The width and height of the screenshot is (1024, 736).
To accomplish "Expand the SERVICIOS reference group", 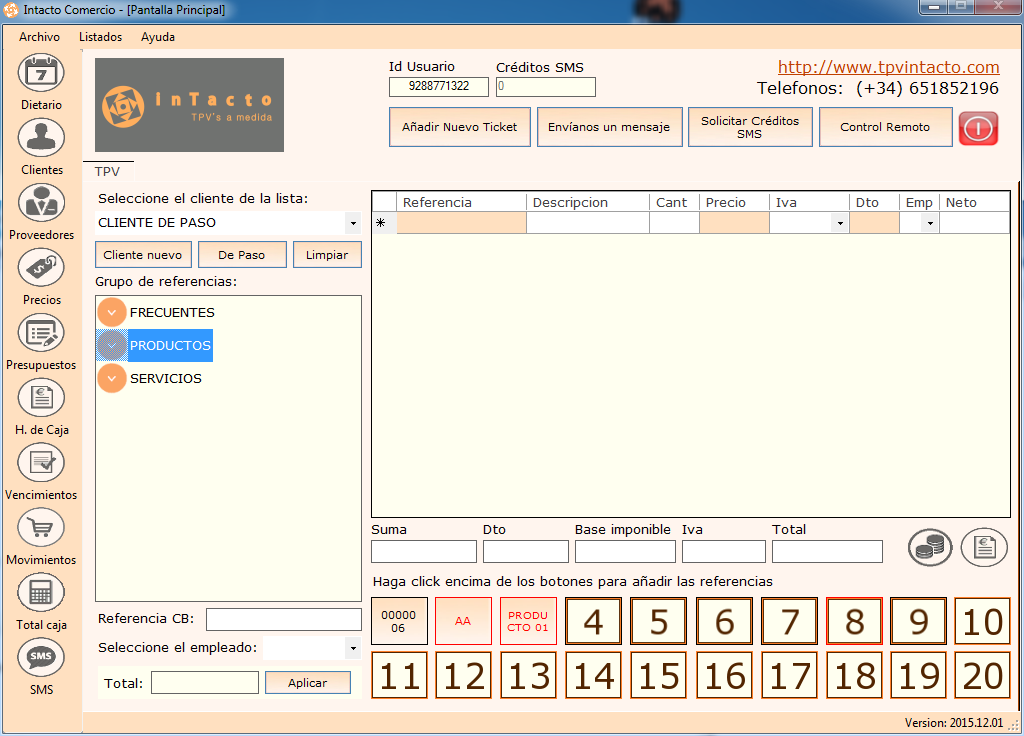I will coord(112,379).
